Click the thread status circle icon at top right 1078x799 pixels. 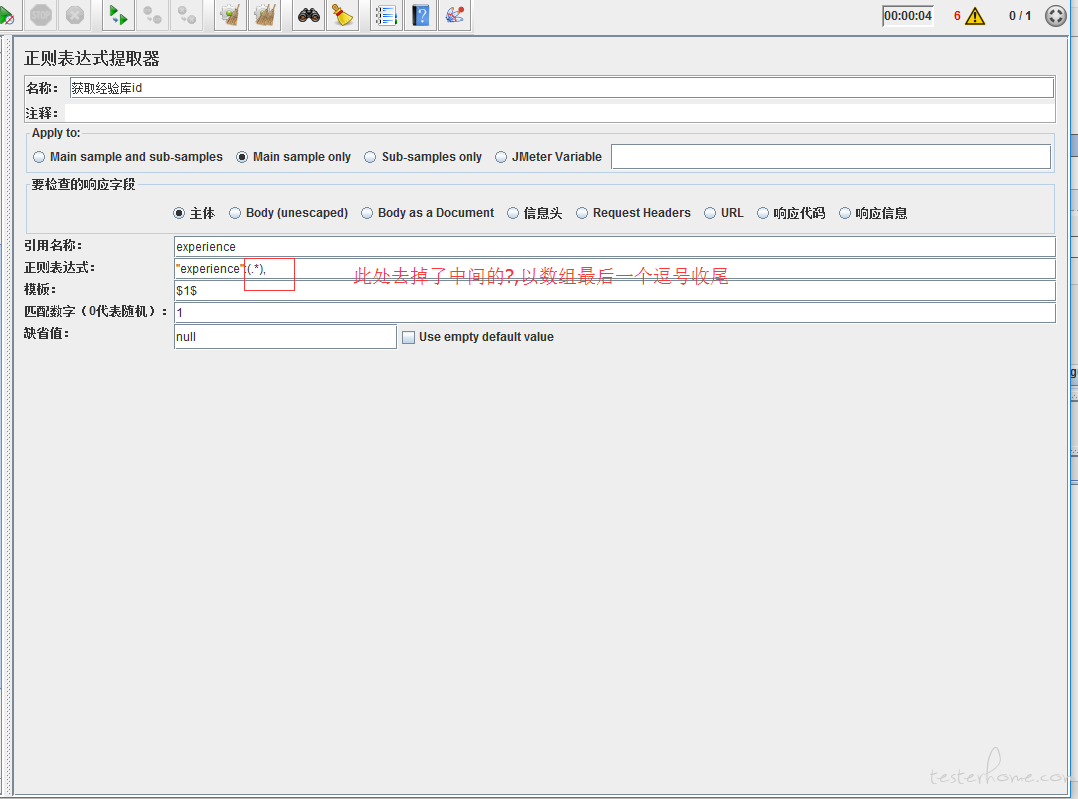(1055, 16)
